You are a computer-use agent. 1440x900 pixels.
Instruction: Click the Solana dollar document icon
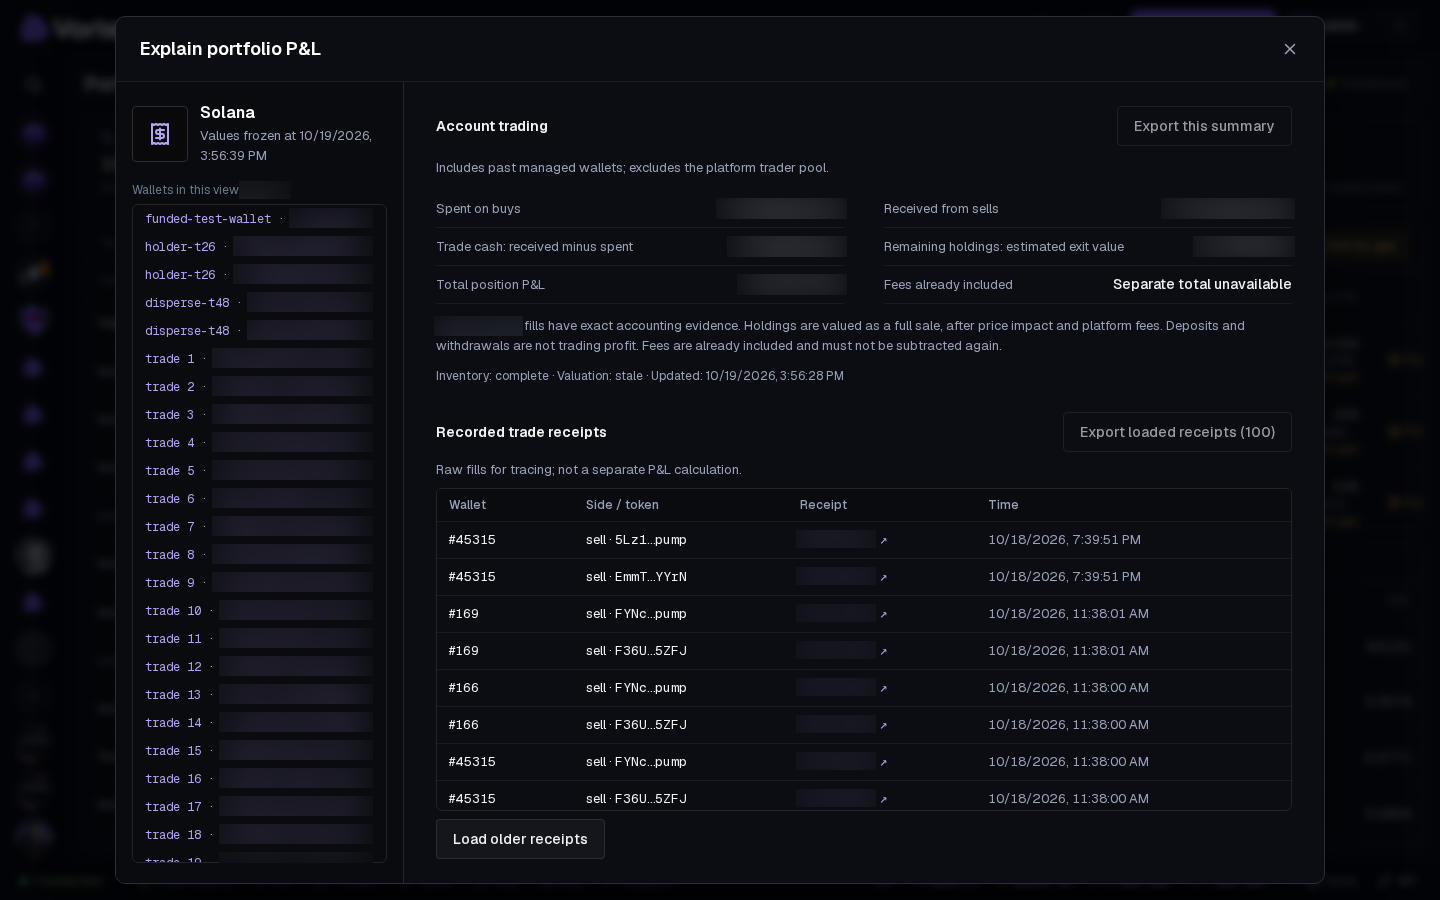pos(160,134)
